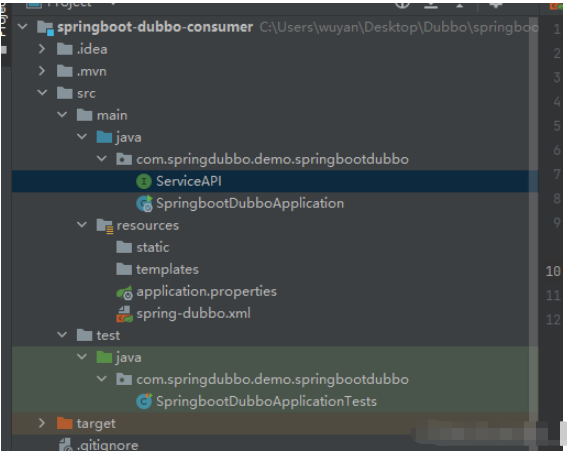Click the green java test folder icon

[105, 357]
